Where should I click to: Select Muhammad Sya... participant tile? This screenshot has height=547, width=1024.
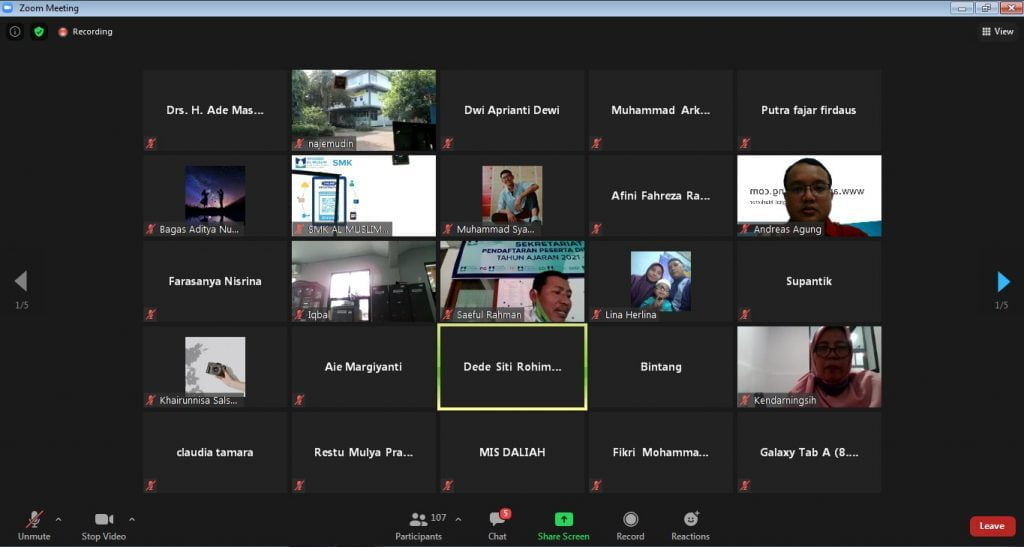pos(512,196)
